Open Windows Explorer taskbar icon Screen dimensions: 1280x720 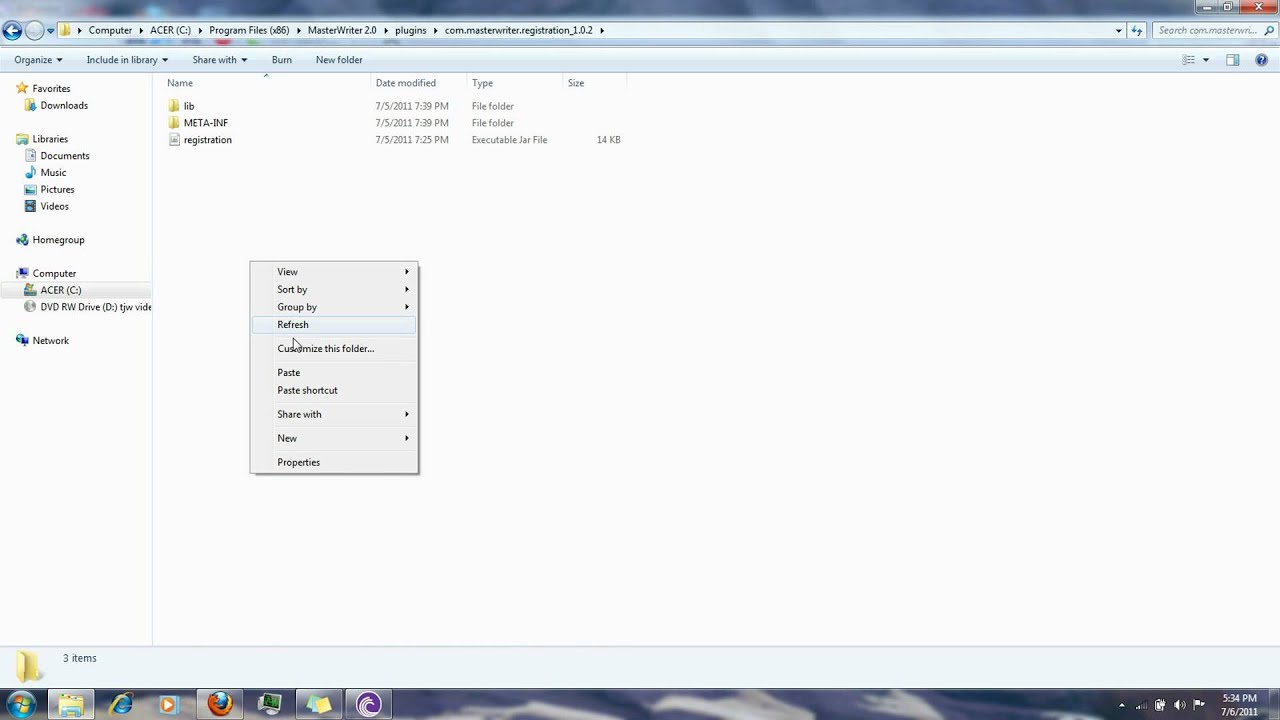(x=71, y=705)
